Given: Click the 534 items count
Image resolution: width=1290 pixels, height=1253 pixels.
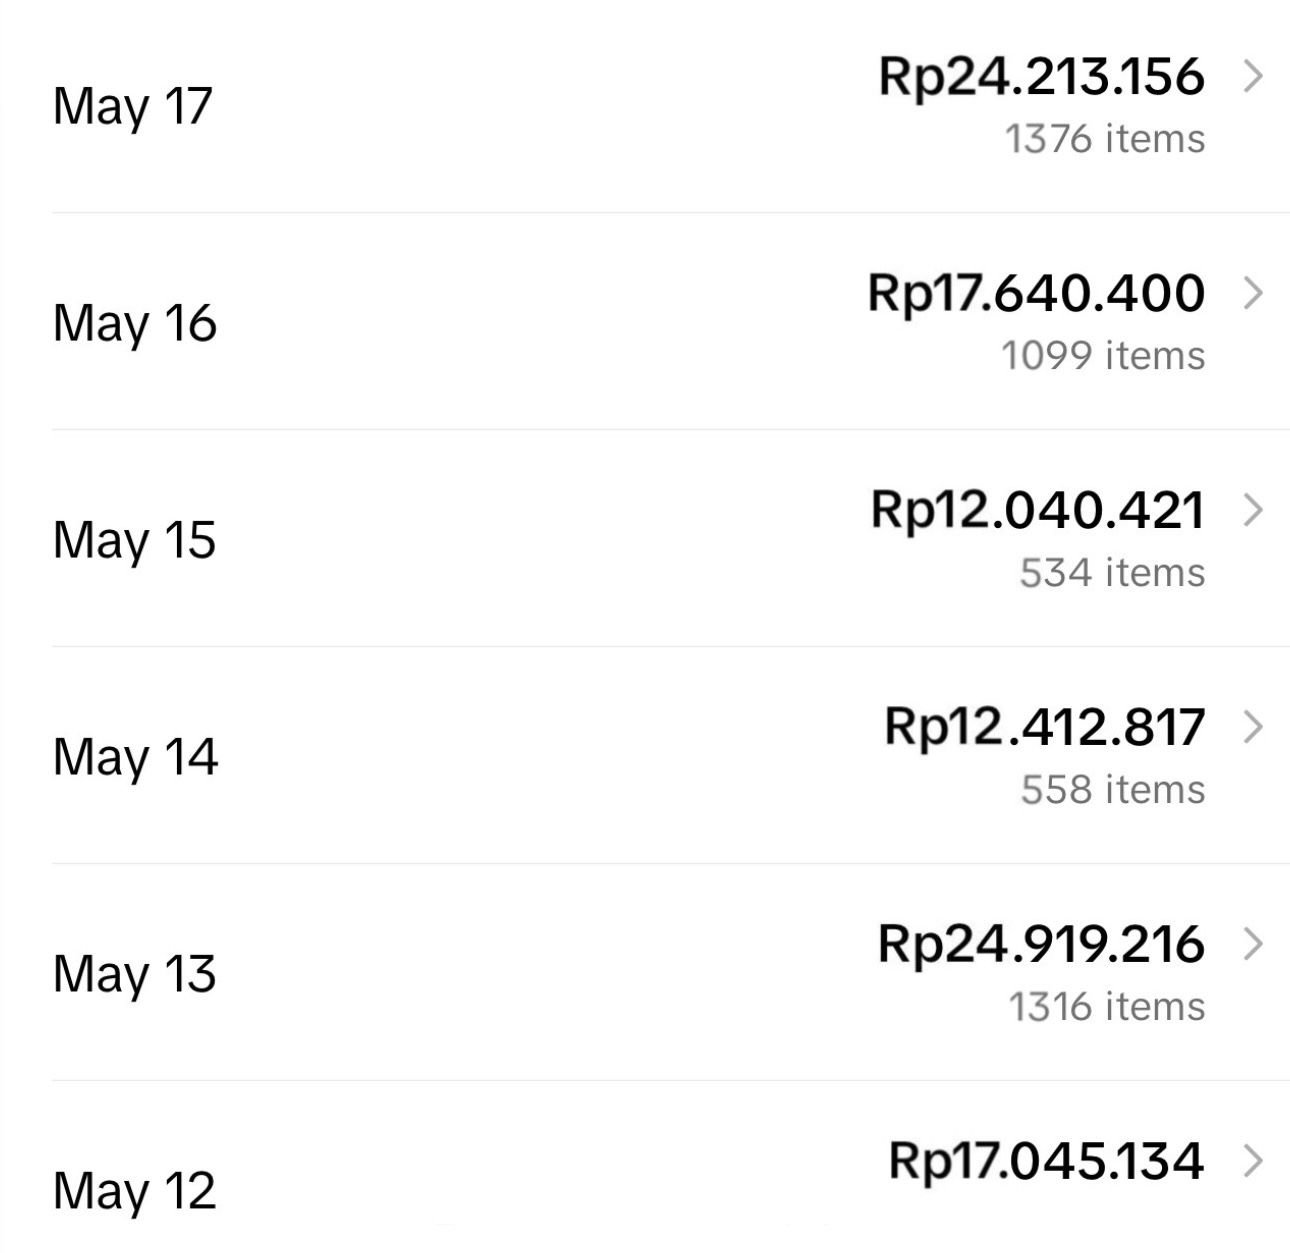Looking at the screenshot, I should tap(1112, 573).
